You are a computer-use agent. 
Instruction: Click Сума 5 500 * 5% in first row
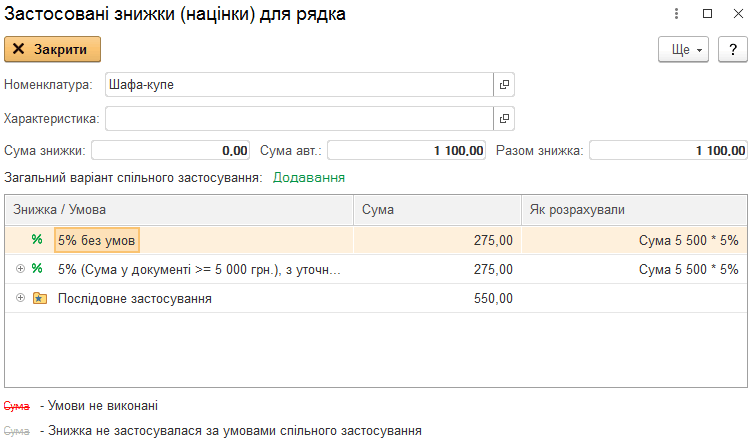(688, 240)
